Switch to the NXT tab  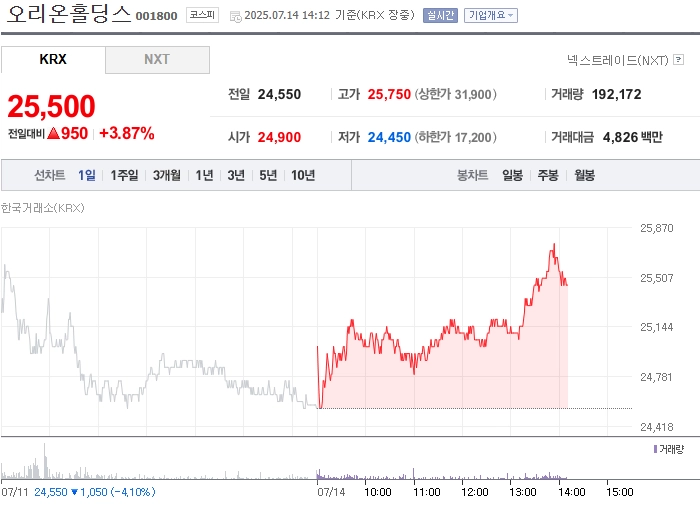tap(157, 59)
